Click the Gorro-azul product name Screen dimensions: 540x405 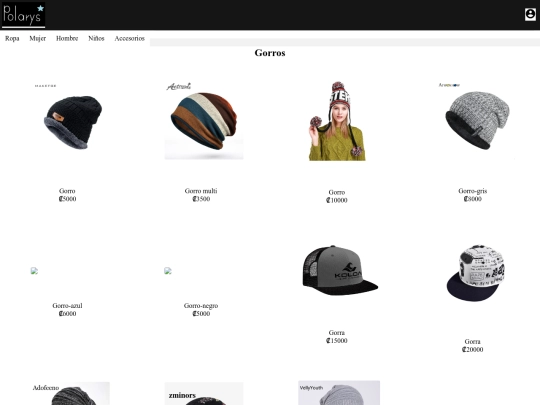(68, 305)
